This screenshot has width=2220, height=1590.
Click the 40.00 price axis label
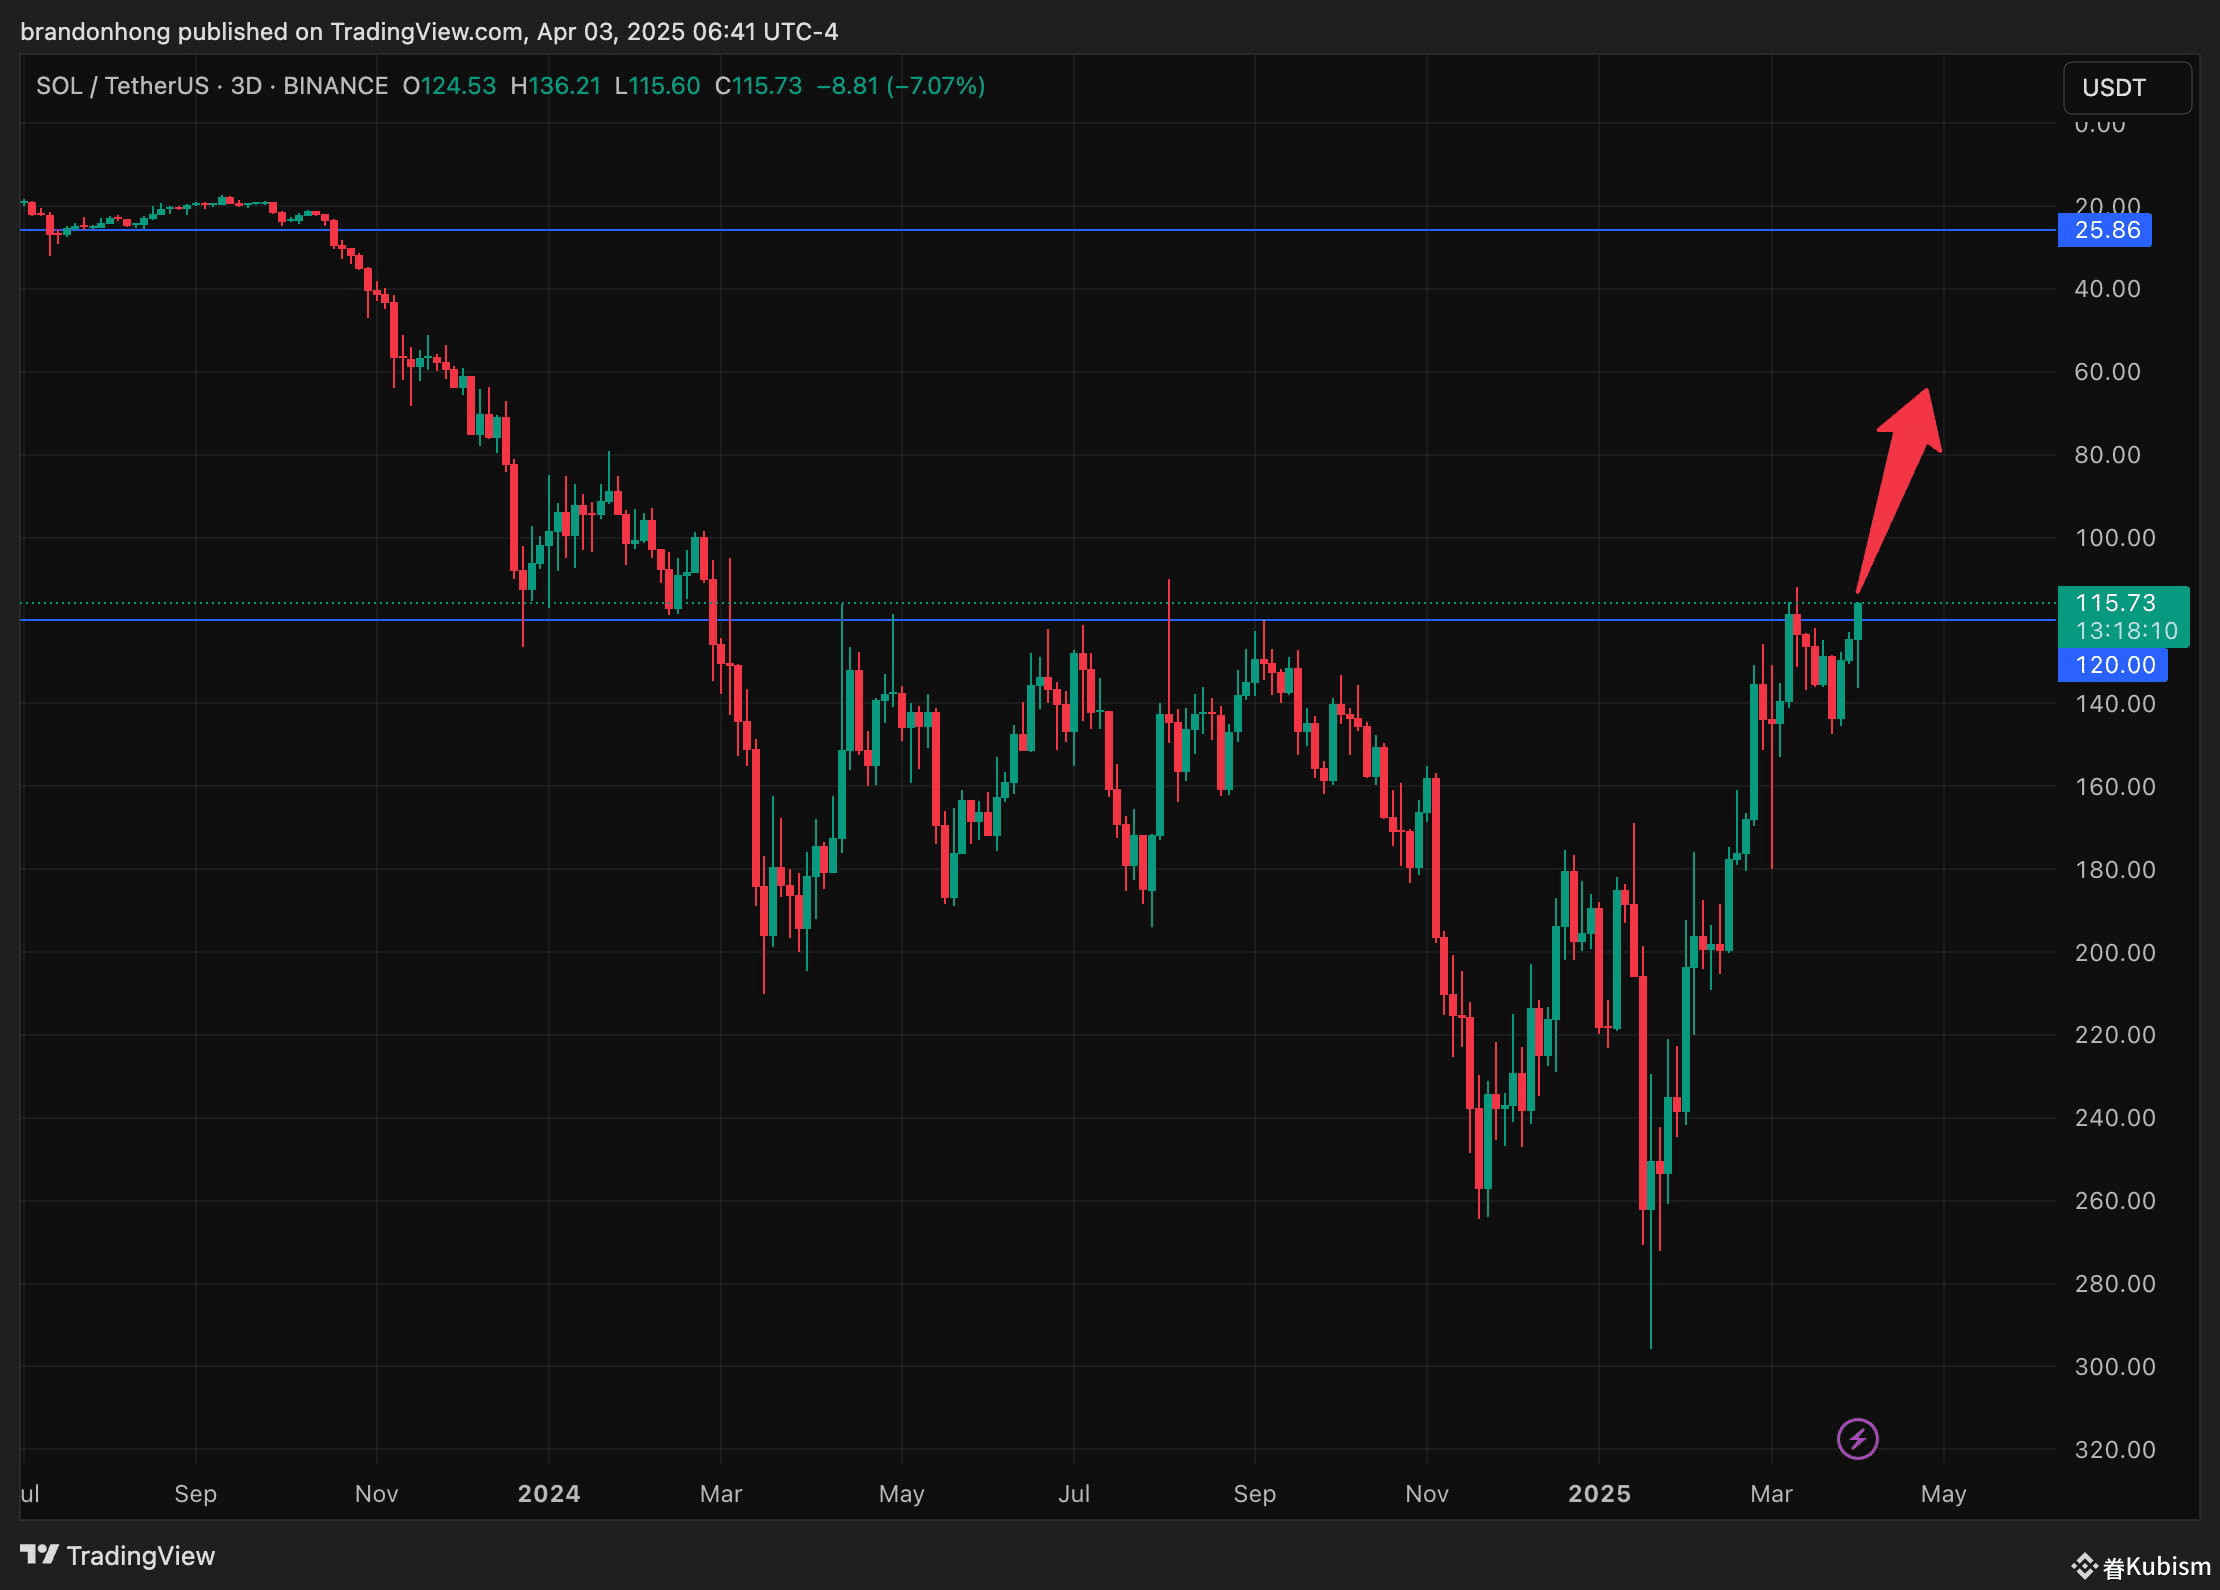coord(2108,289)
